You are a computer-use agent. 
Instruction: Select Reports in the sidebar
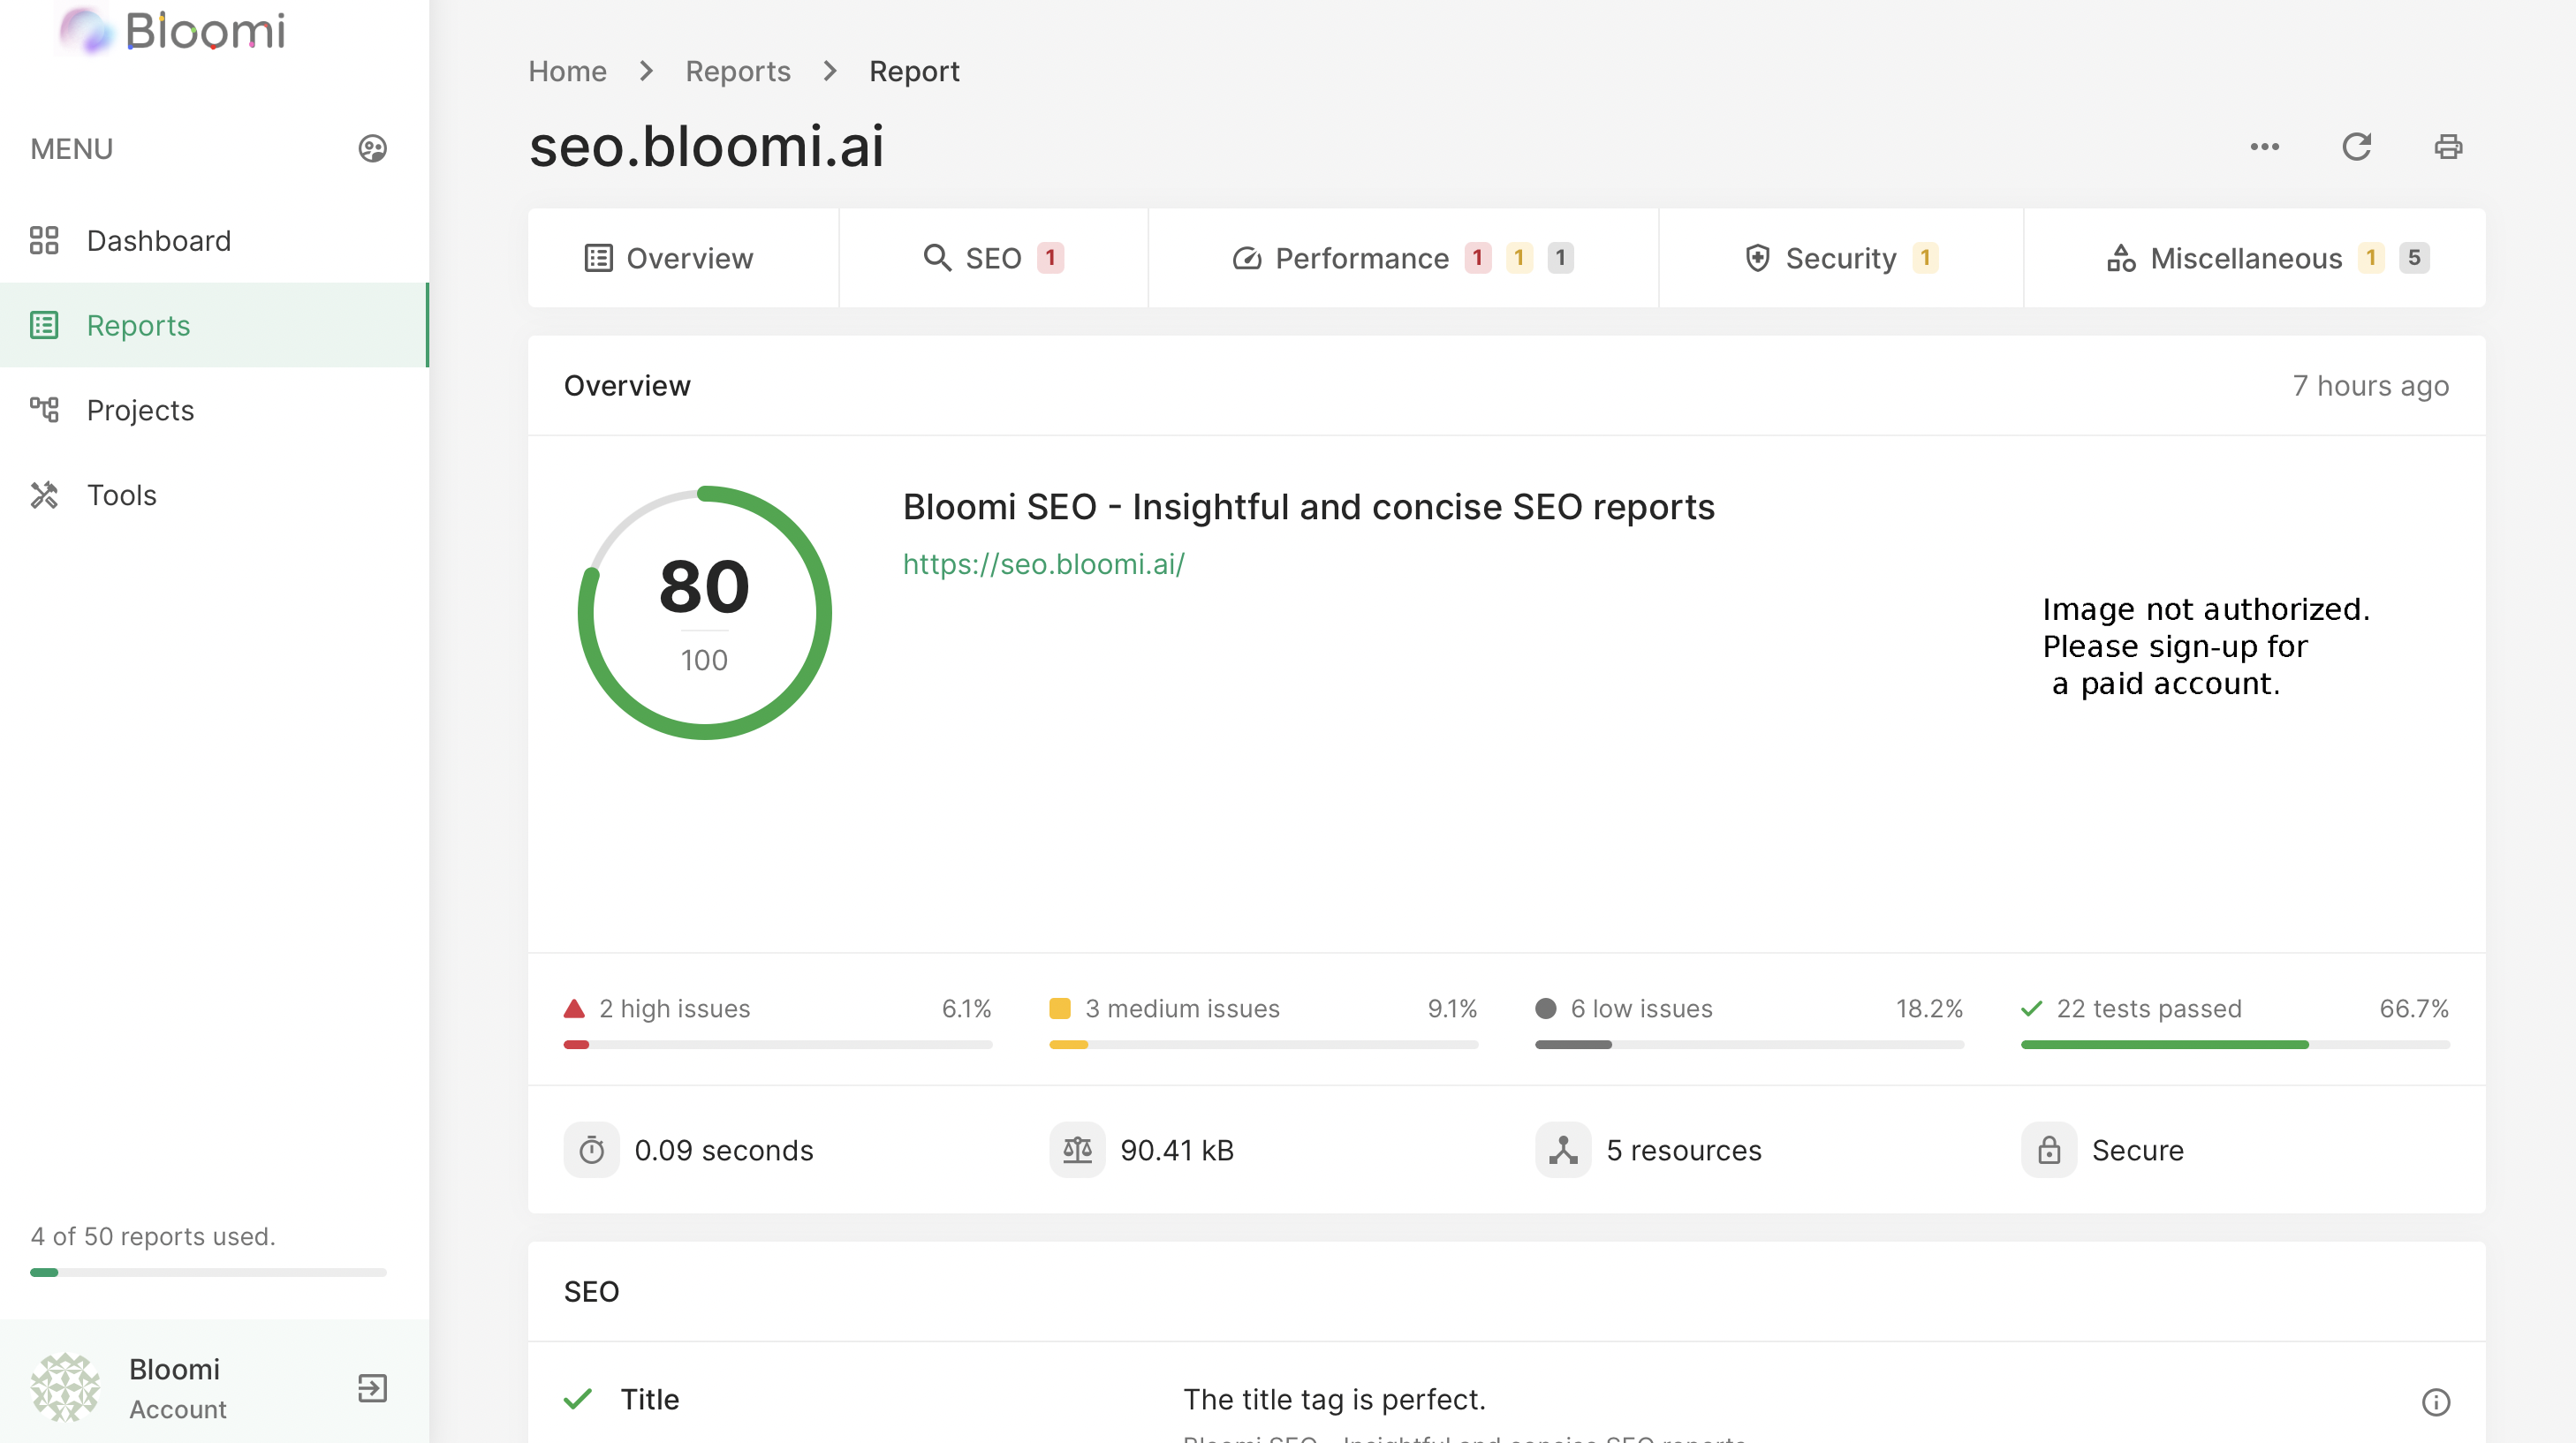pyautogui.click(x=214, y=325)
